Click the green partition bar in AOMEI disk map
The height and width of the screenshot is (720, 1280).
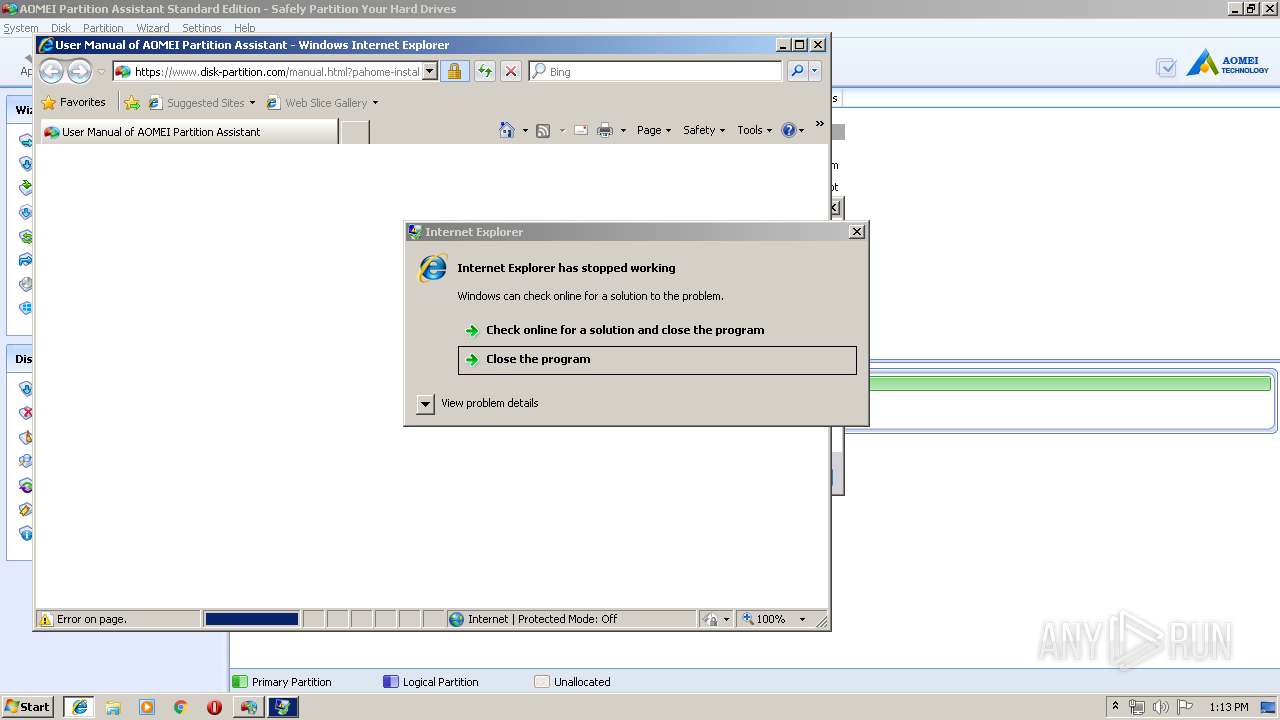(x=1069, y=383)
